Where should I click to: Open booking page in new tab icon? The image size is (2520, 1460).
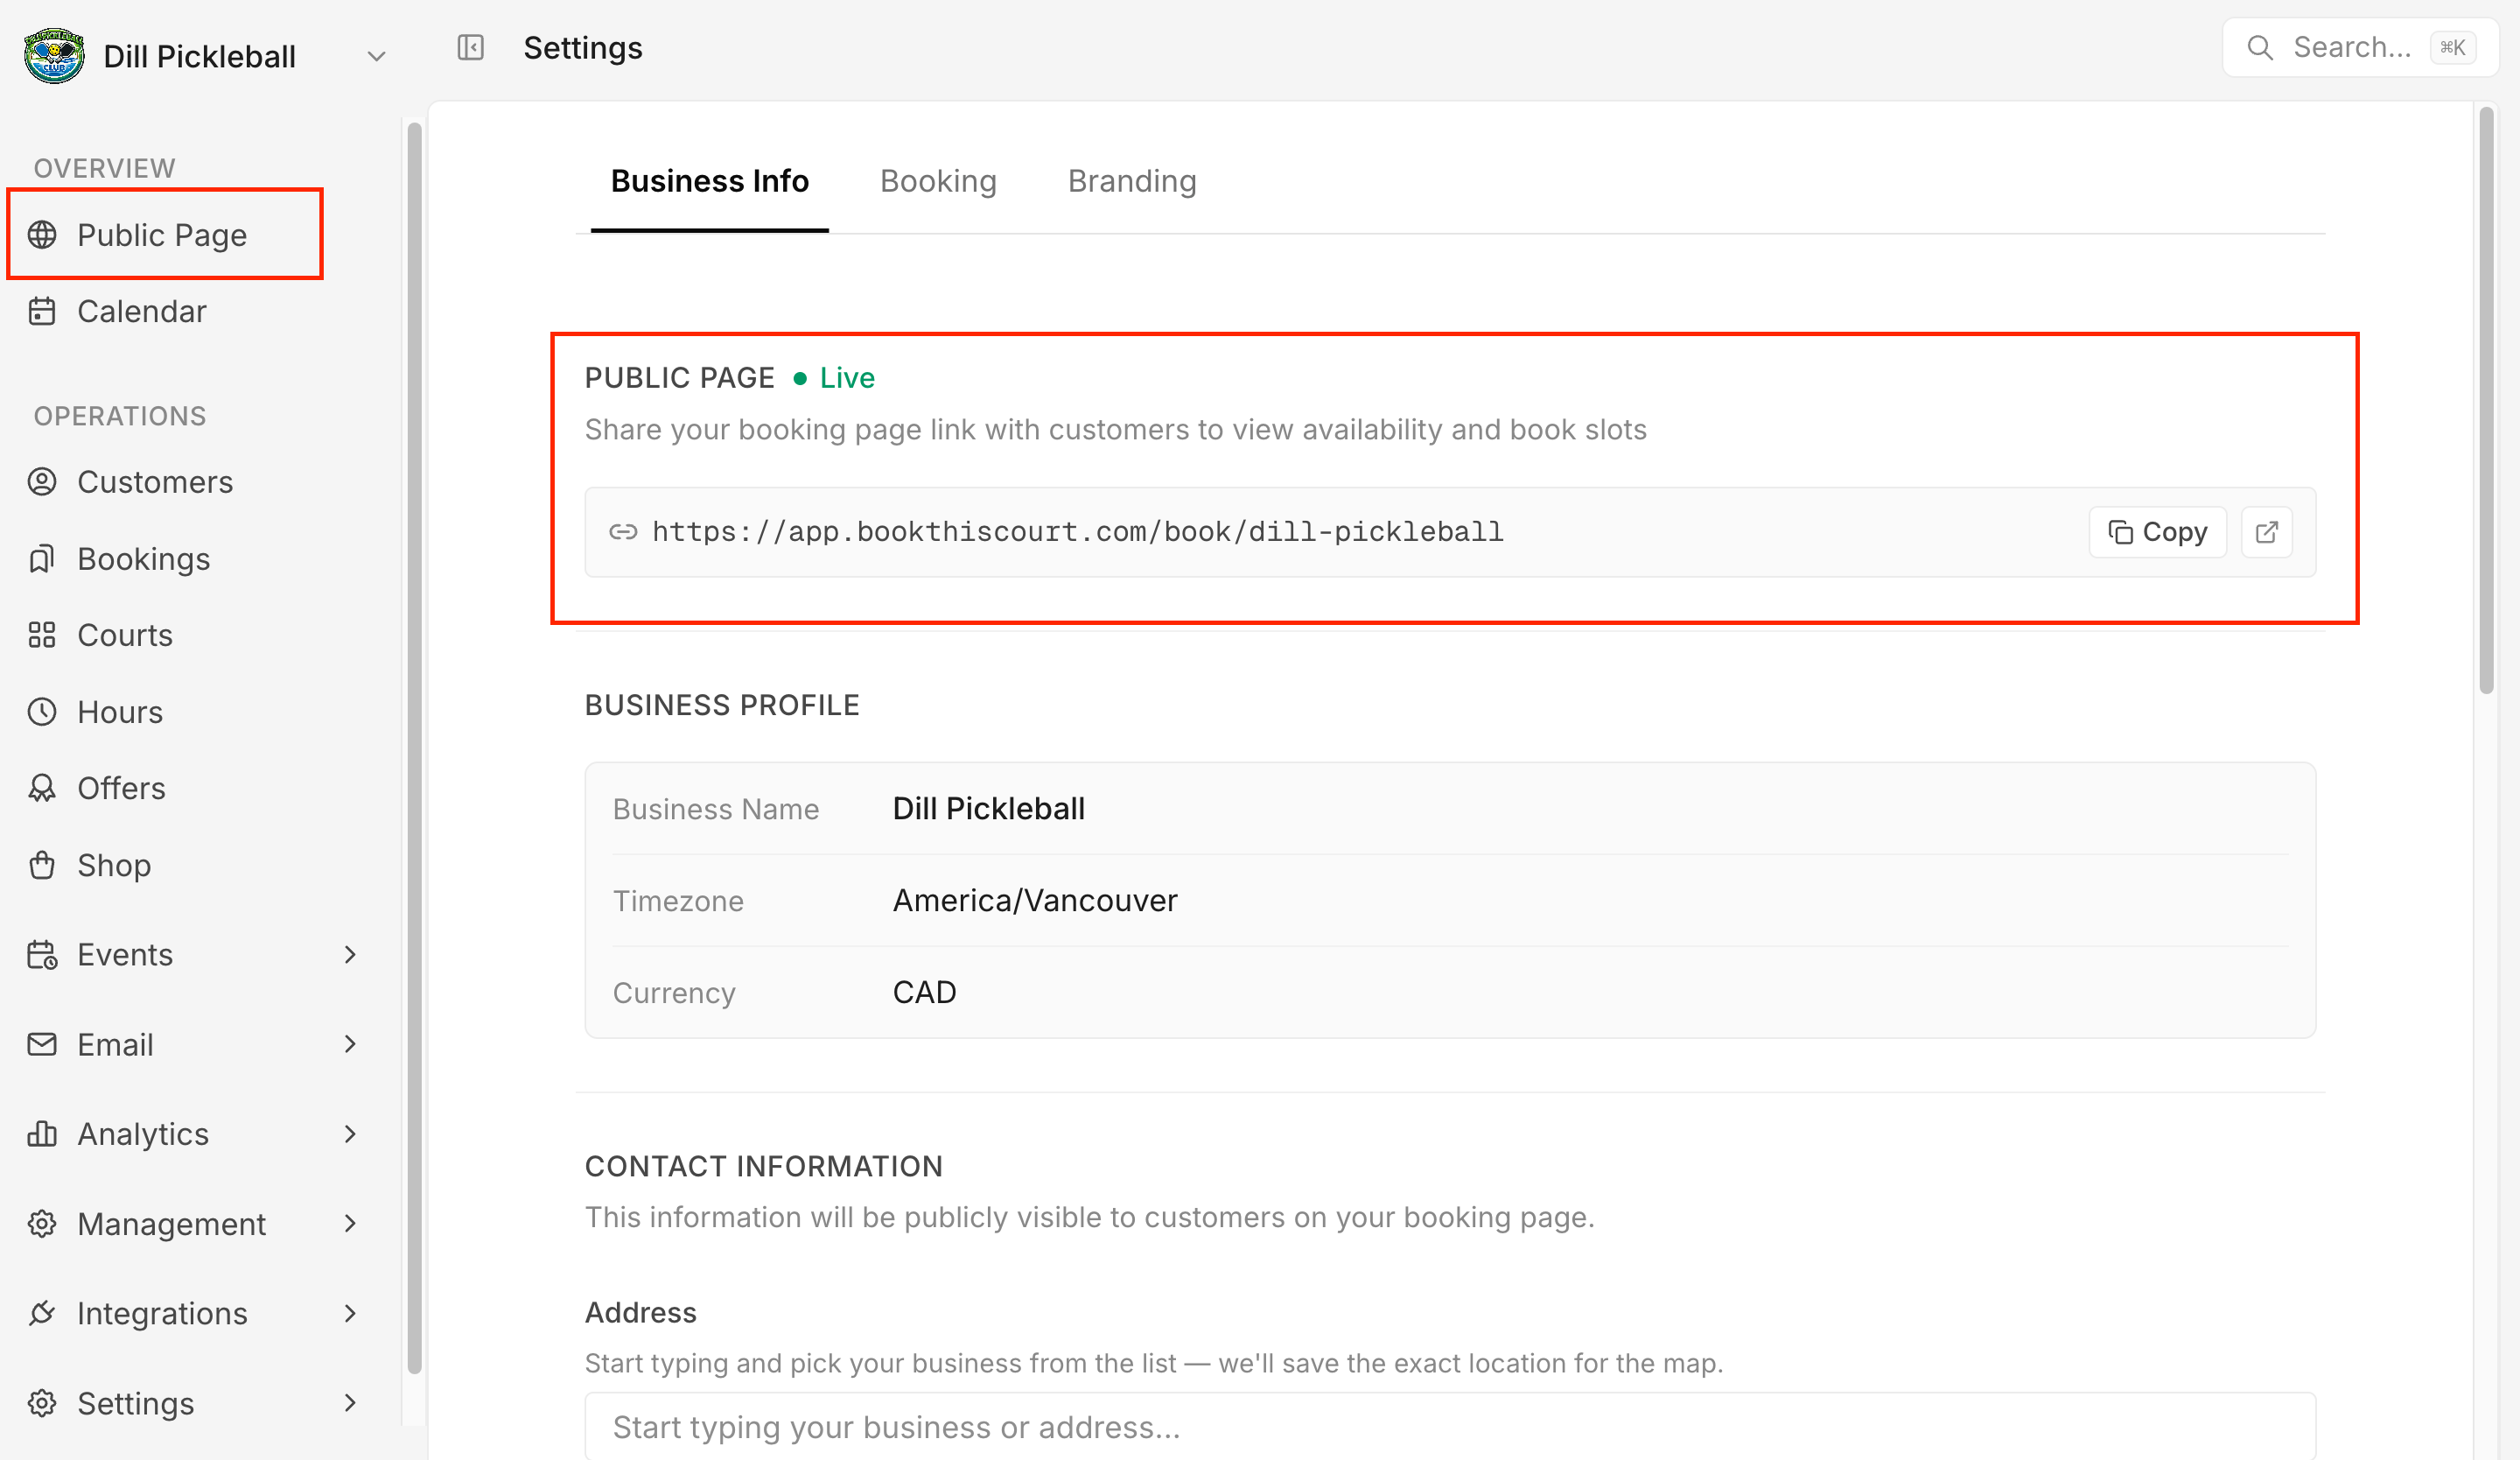pyautogui.click(x=2266, y=532)
